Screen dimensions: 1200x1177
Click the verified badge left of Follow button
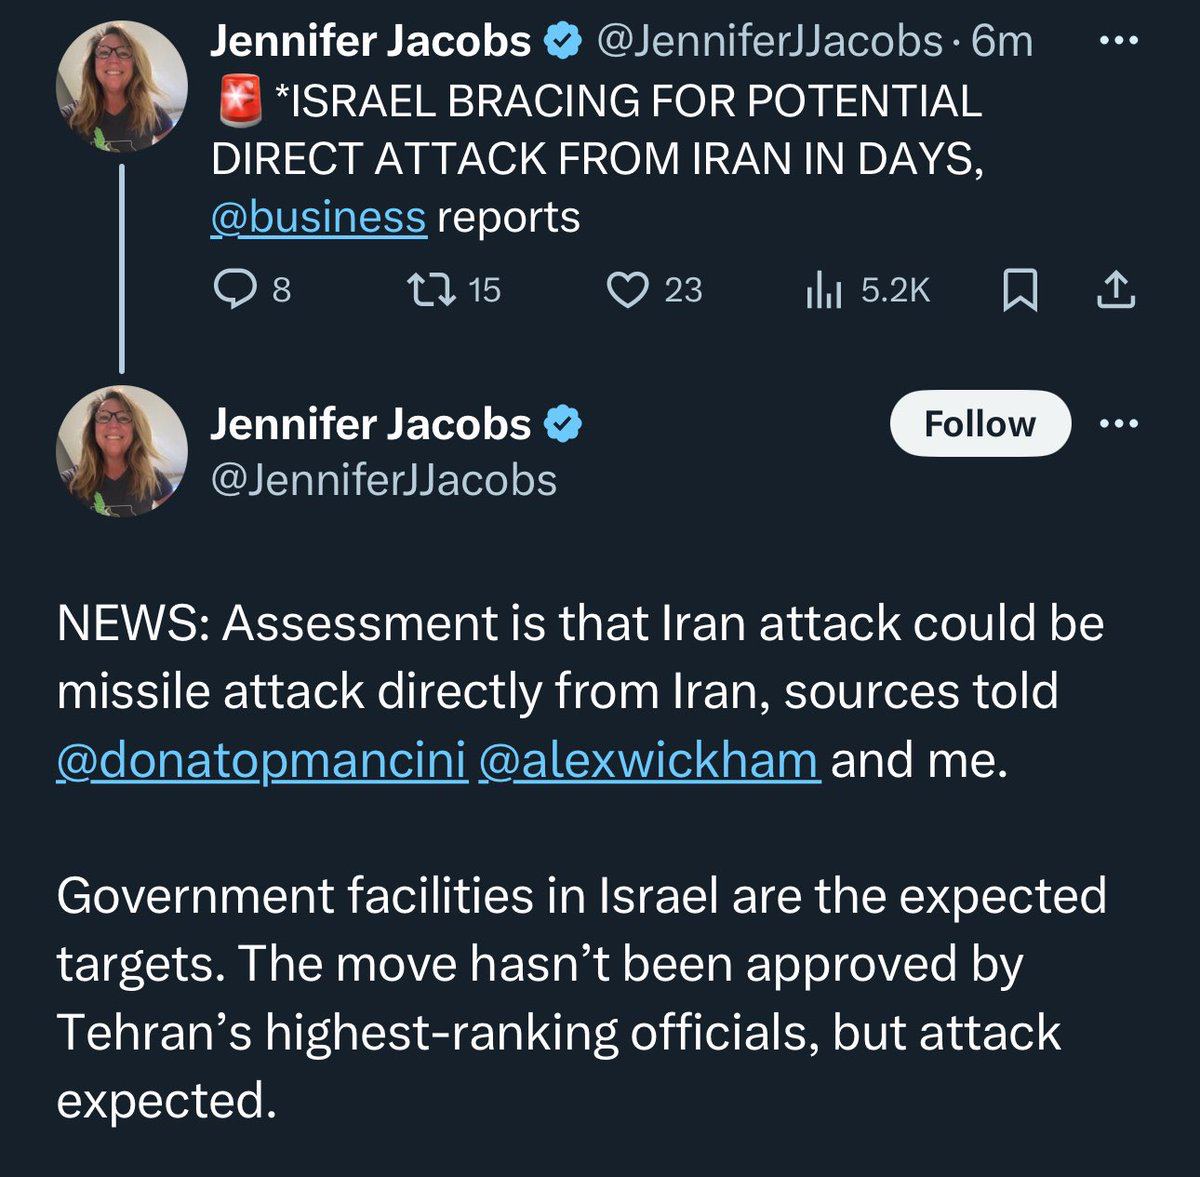pos(563,425)
